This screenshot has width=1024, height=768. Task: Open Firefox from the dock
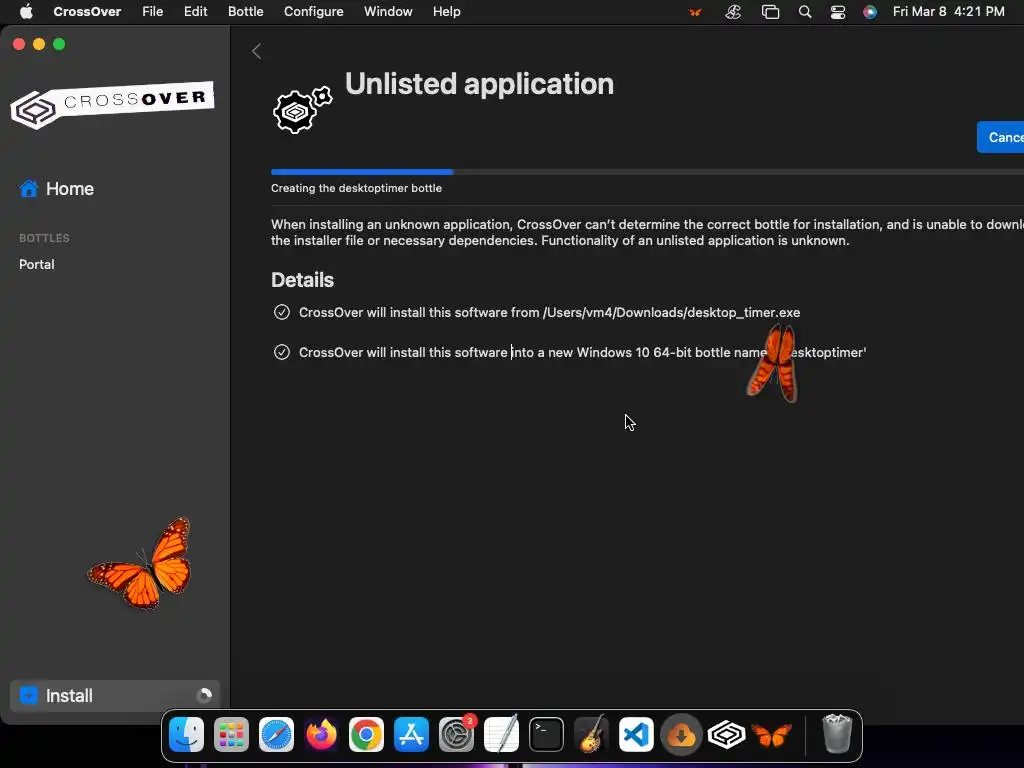(x=321, y=735)
